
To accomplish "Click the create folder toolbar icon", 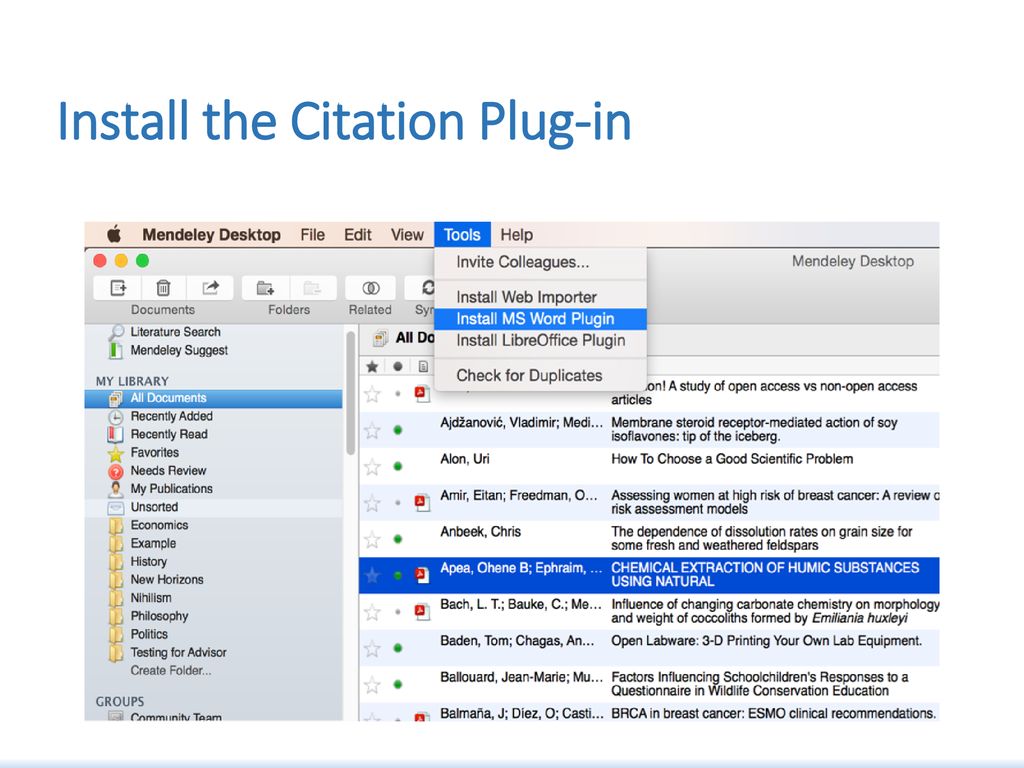I will point(265,287).
